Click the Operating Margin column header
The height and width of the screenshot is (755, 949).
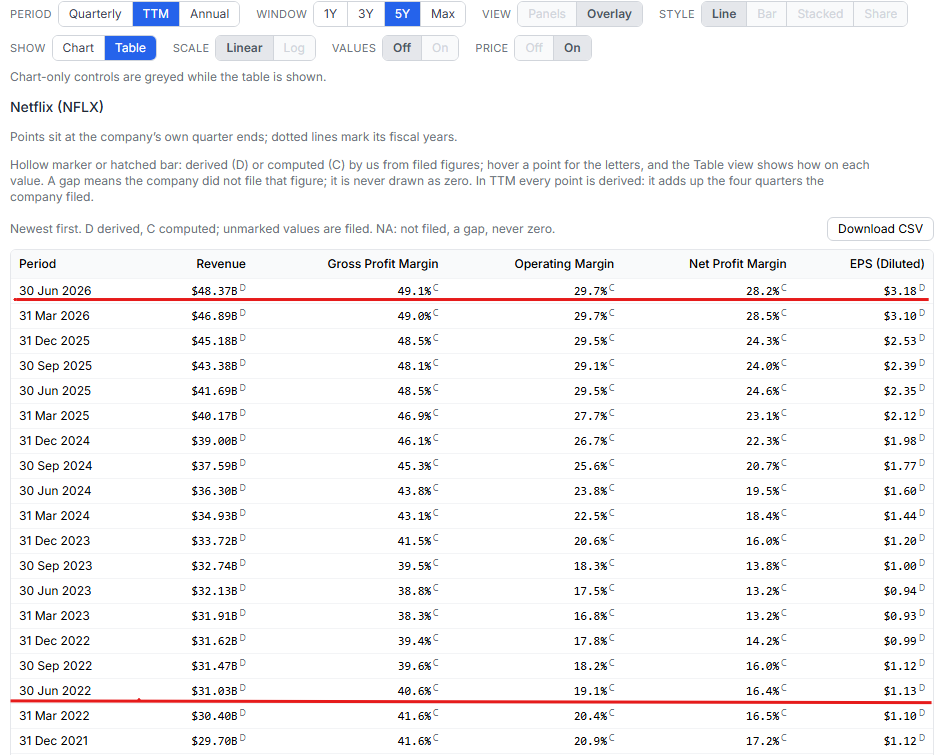click(564, 264)
